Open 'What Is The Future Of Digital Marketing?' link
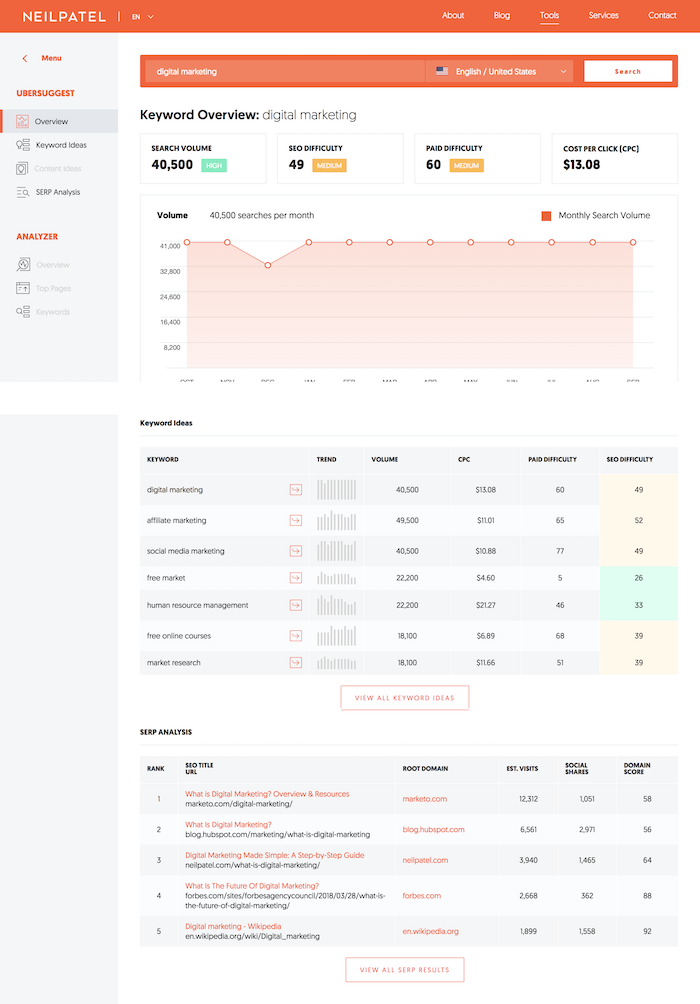The image size is (700, 1004). [x=252, y=886]
